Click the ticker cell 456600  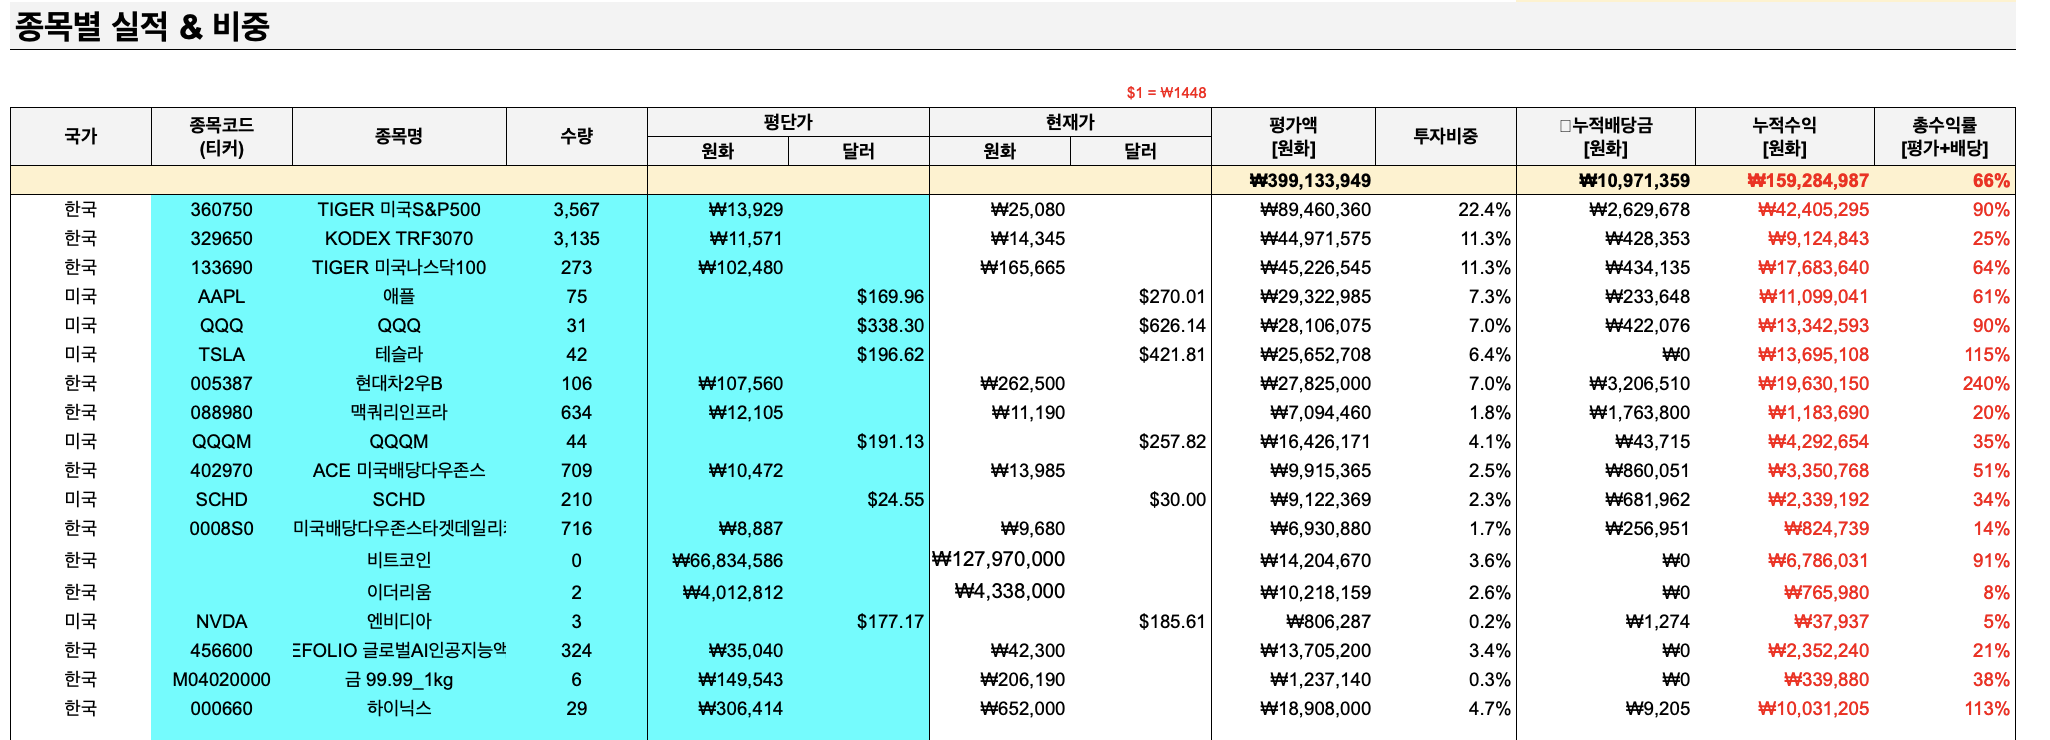point(222,651)
